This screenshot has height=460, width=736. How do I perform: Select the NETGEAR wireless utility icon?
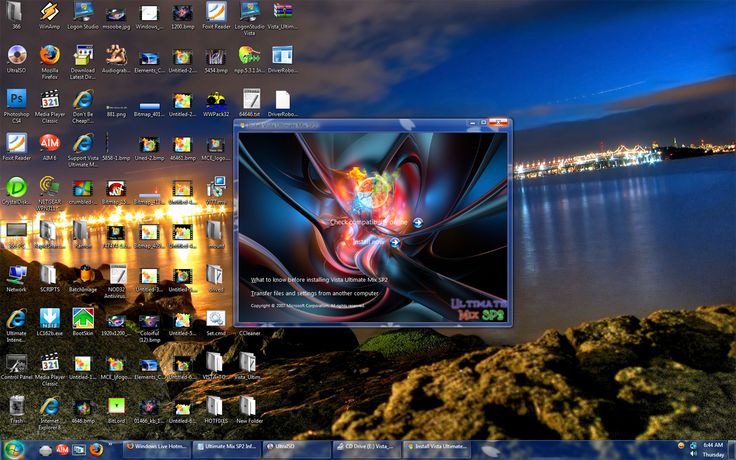49,193
